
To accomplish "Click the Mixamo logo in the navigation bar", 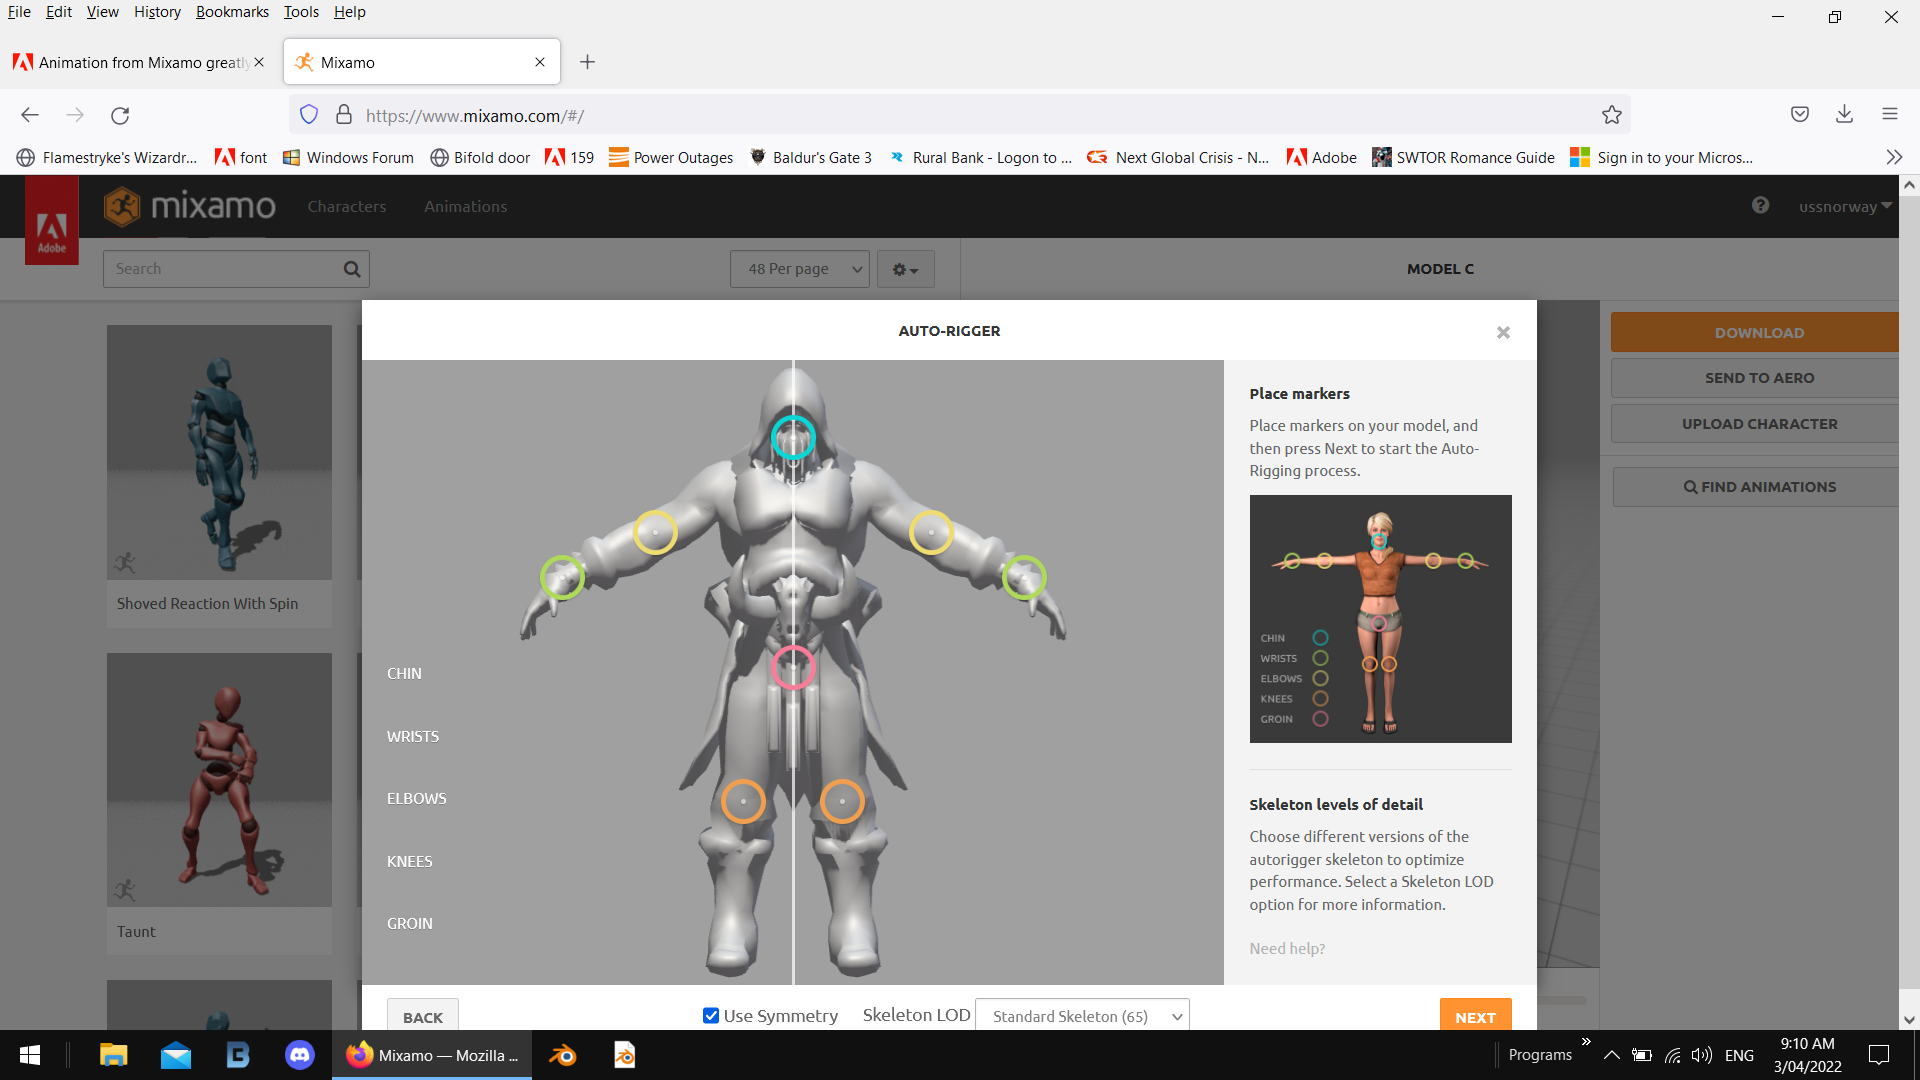I will [189, 206].
